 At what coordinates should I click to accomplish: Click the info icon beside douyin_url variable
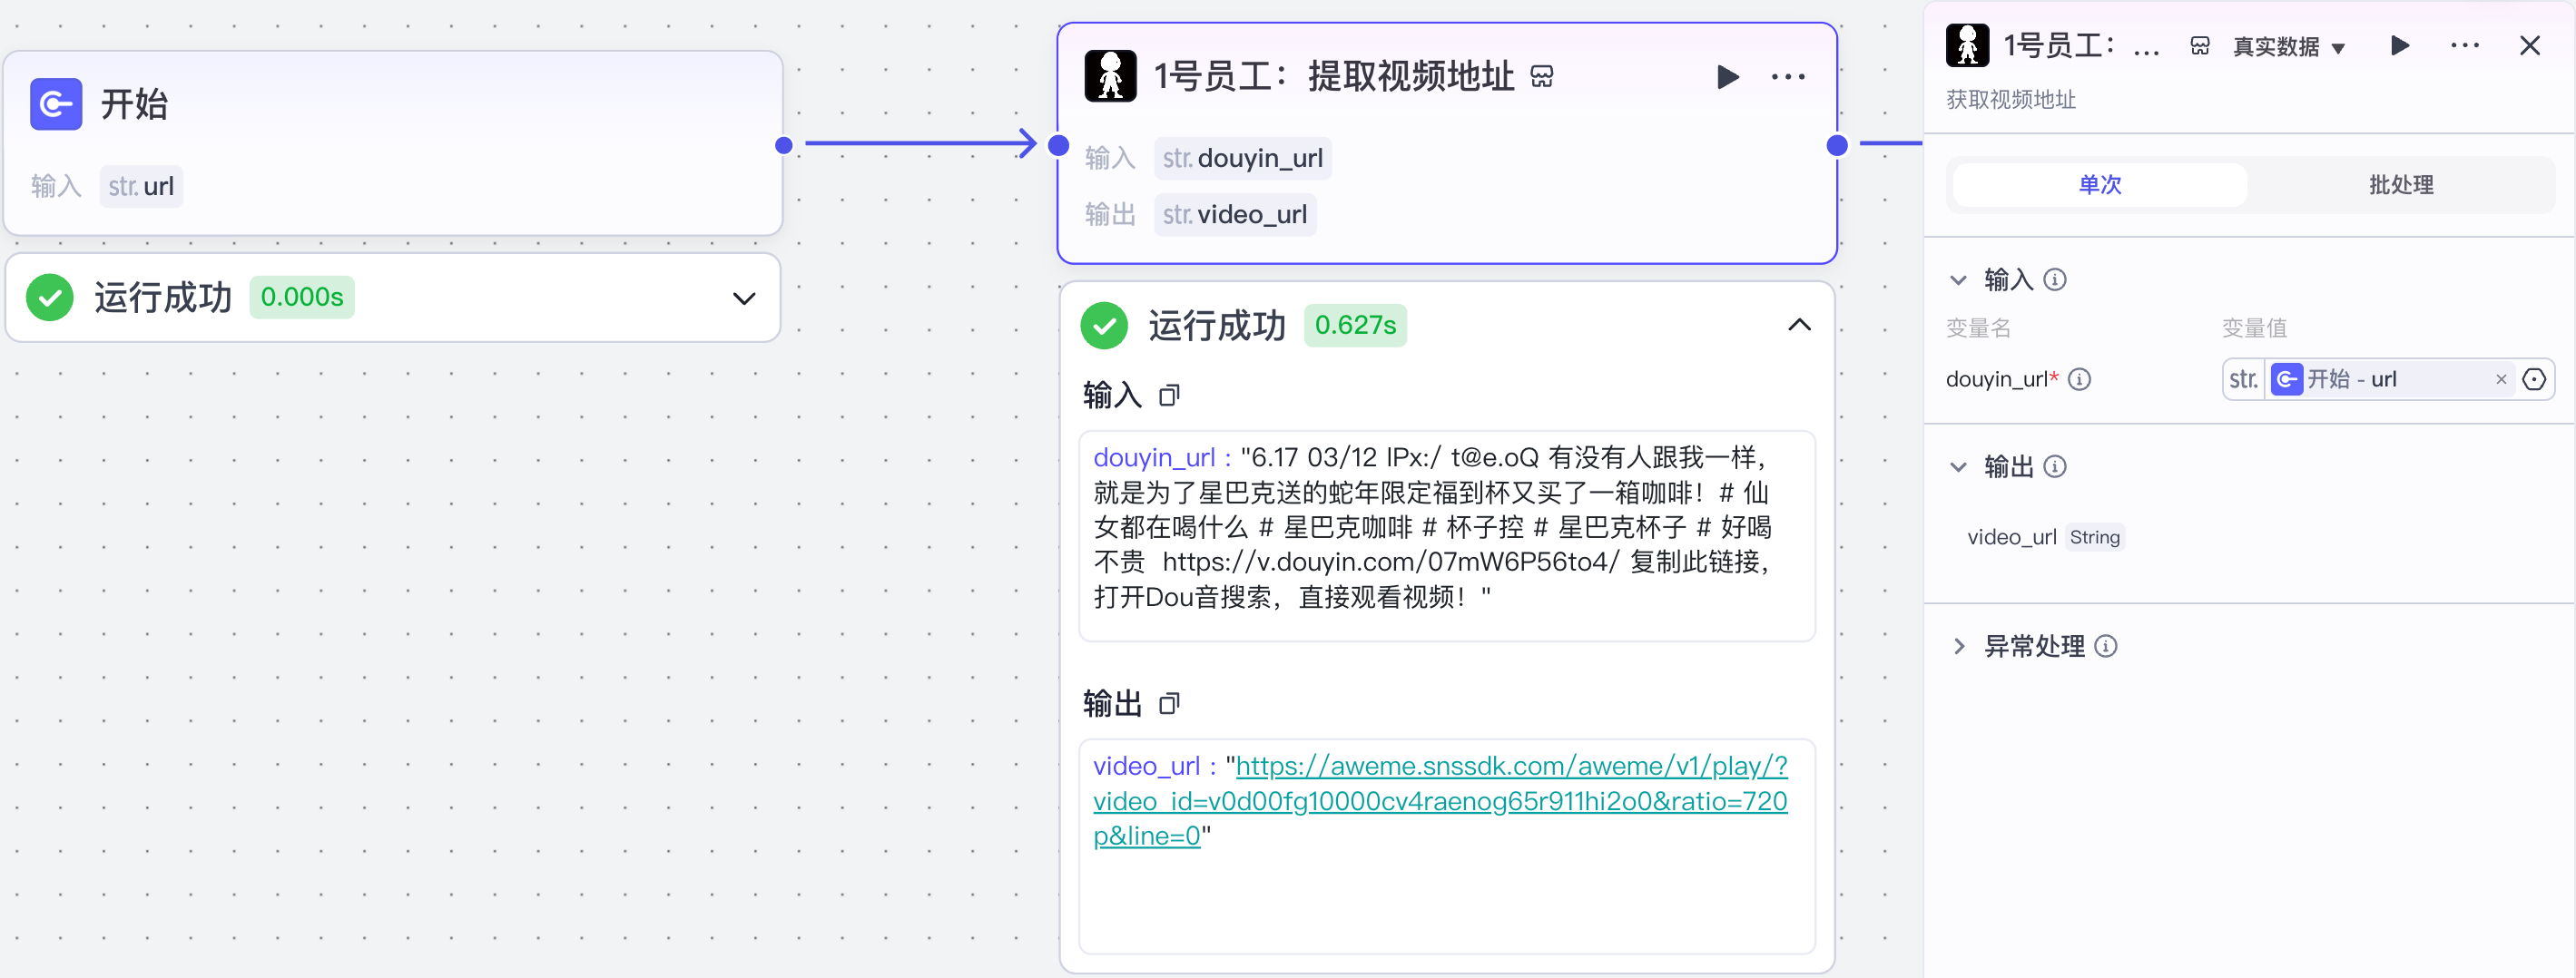[2081, 380]
